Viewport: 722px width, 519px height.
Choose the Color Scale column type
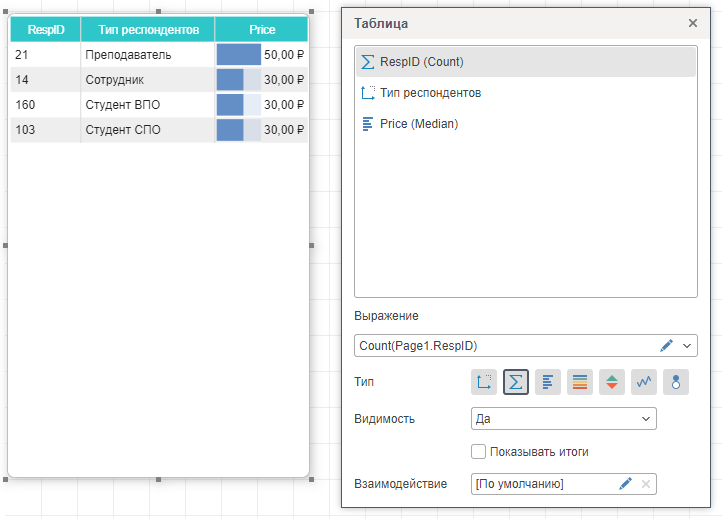pyautogui.click(x=580, y=381)
